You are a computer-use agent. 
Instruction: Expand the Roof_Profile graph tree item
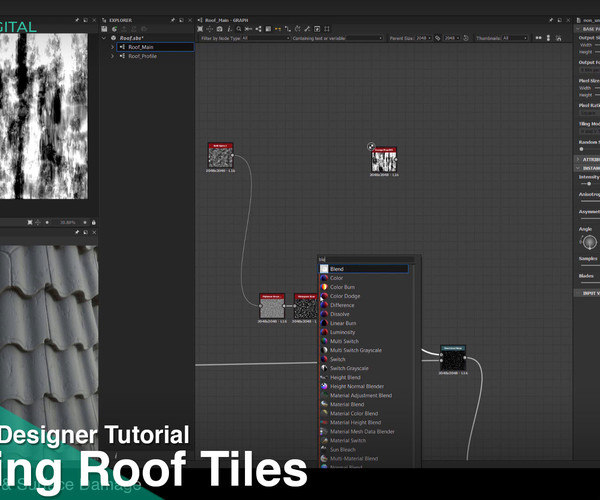pyautogui.click(x=112, y=56)
